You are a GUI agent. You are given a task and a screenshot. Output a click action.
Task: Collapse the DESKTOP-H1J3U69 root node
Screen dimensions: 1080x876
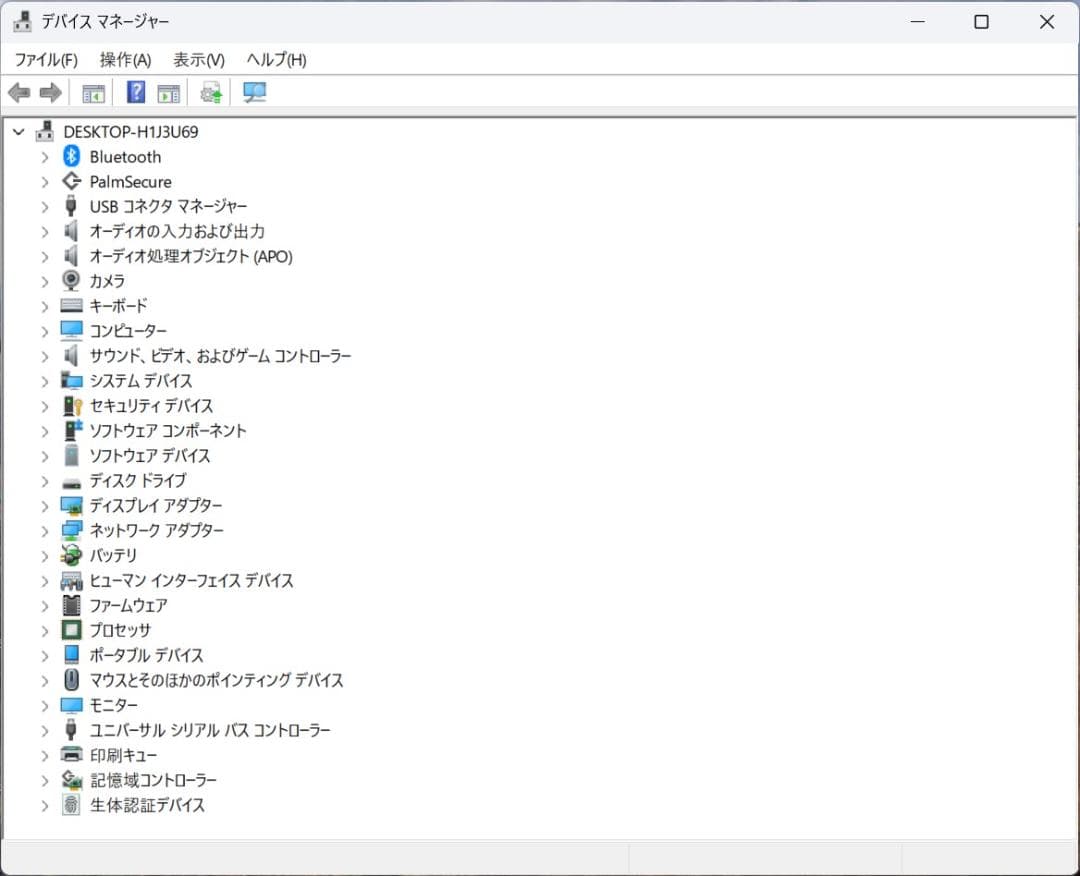(18, 131)
